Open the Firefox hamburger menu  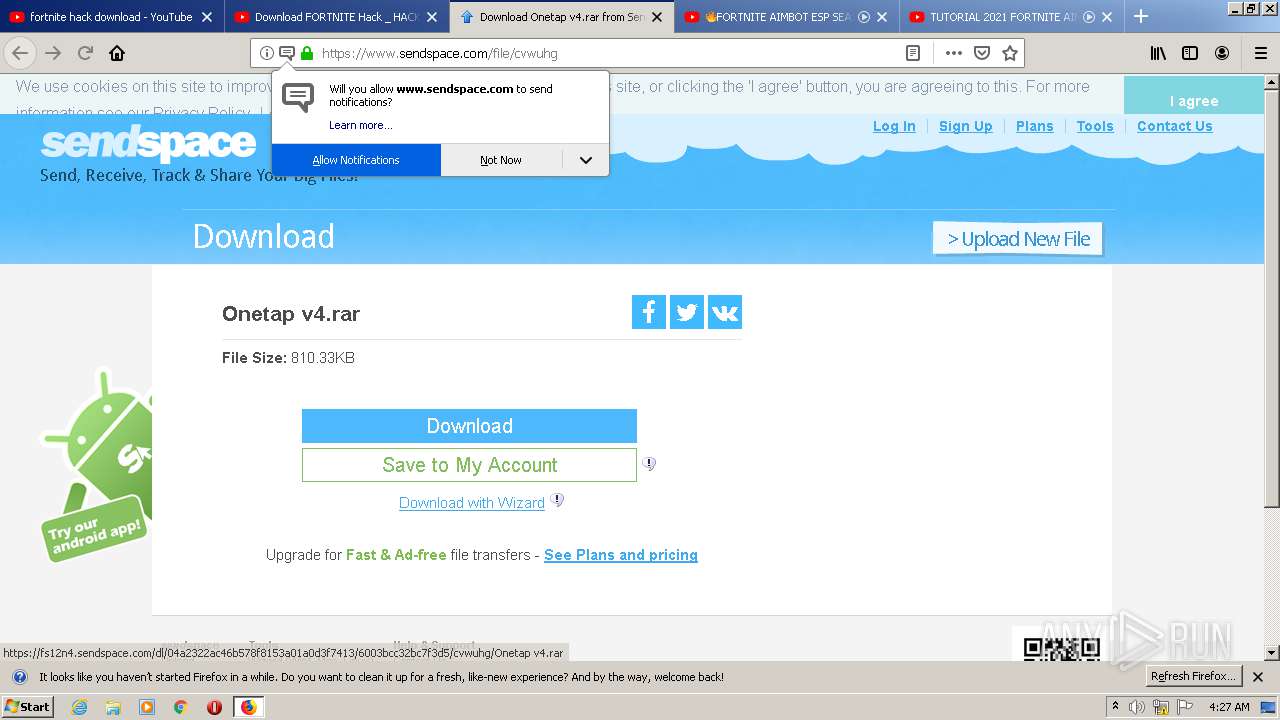[1261, 53]
